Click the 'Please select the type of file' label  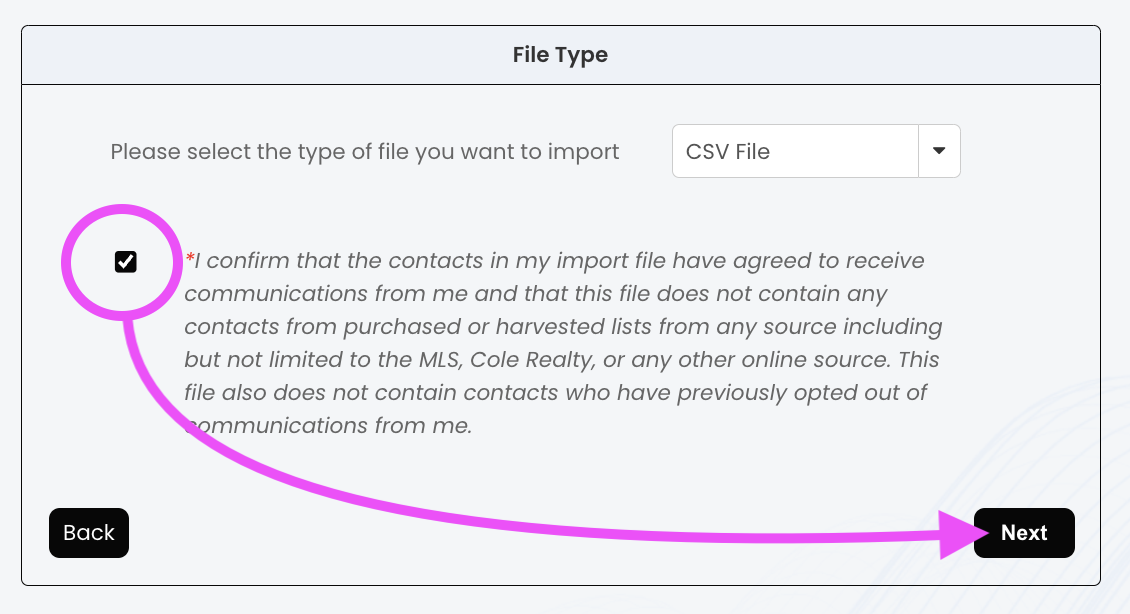coord(365,152)
